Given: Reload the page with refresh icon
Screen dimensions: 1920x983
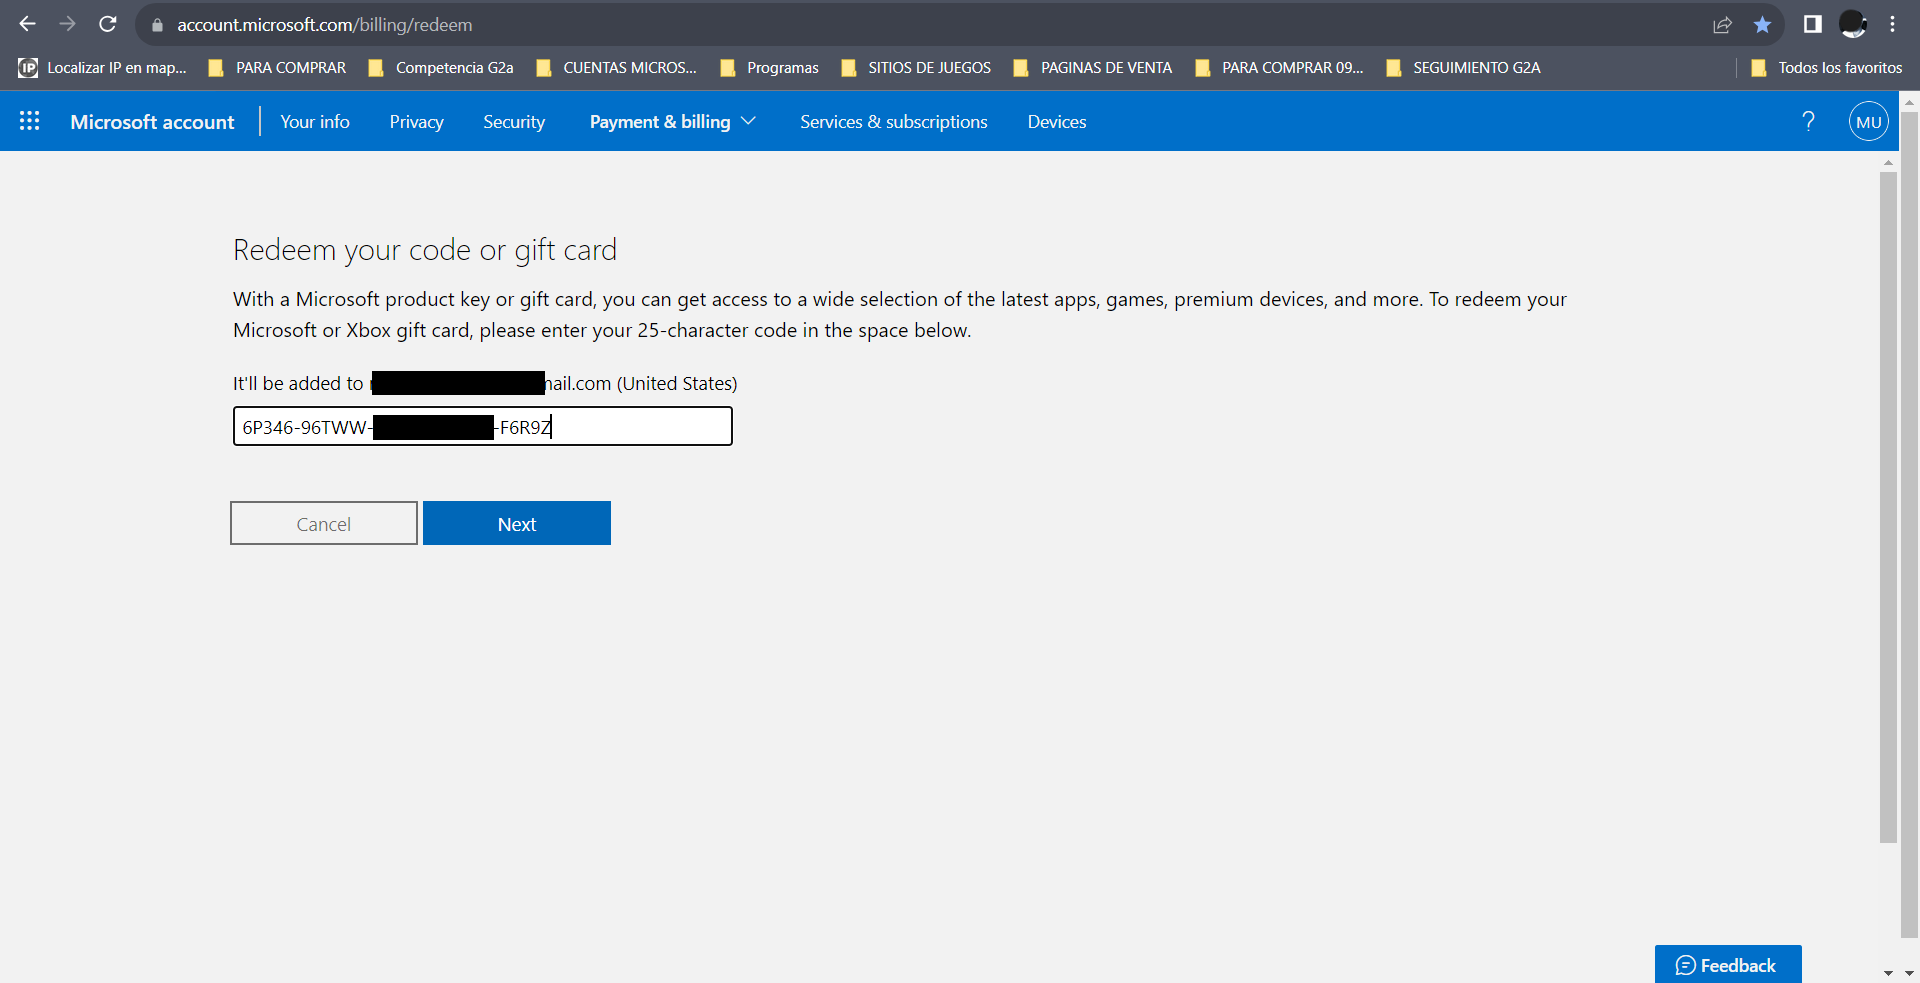Looking at the screenshot, I should pyautogui.click(x=108, y=24).
